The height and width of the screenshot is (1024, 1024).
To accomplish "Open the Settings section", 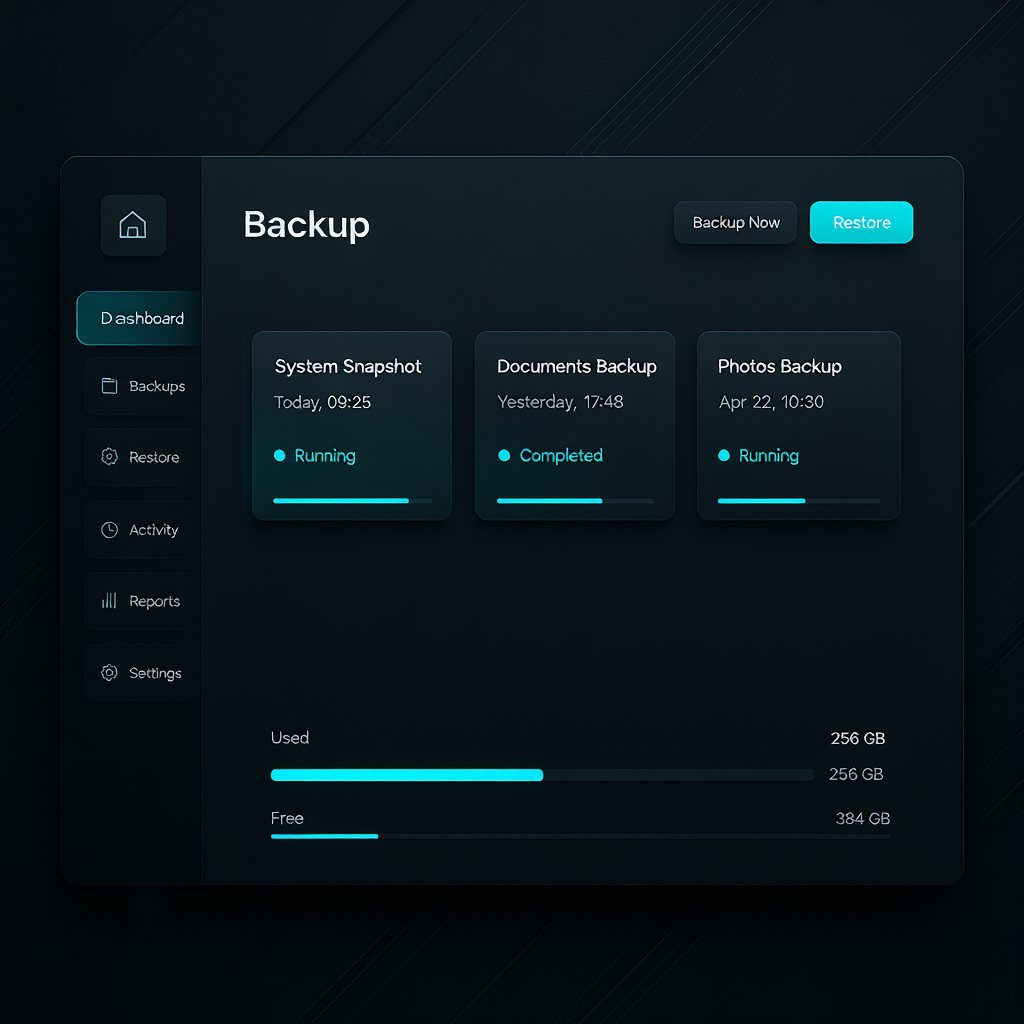I will (x=143, y=673).
